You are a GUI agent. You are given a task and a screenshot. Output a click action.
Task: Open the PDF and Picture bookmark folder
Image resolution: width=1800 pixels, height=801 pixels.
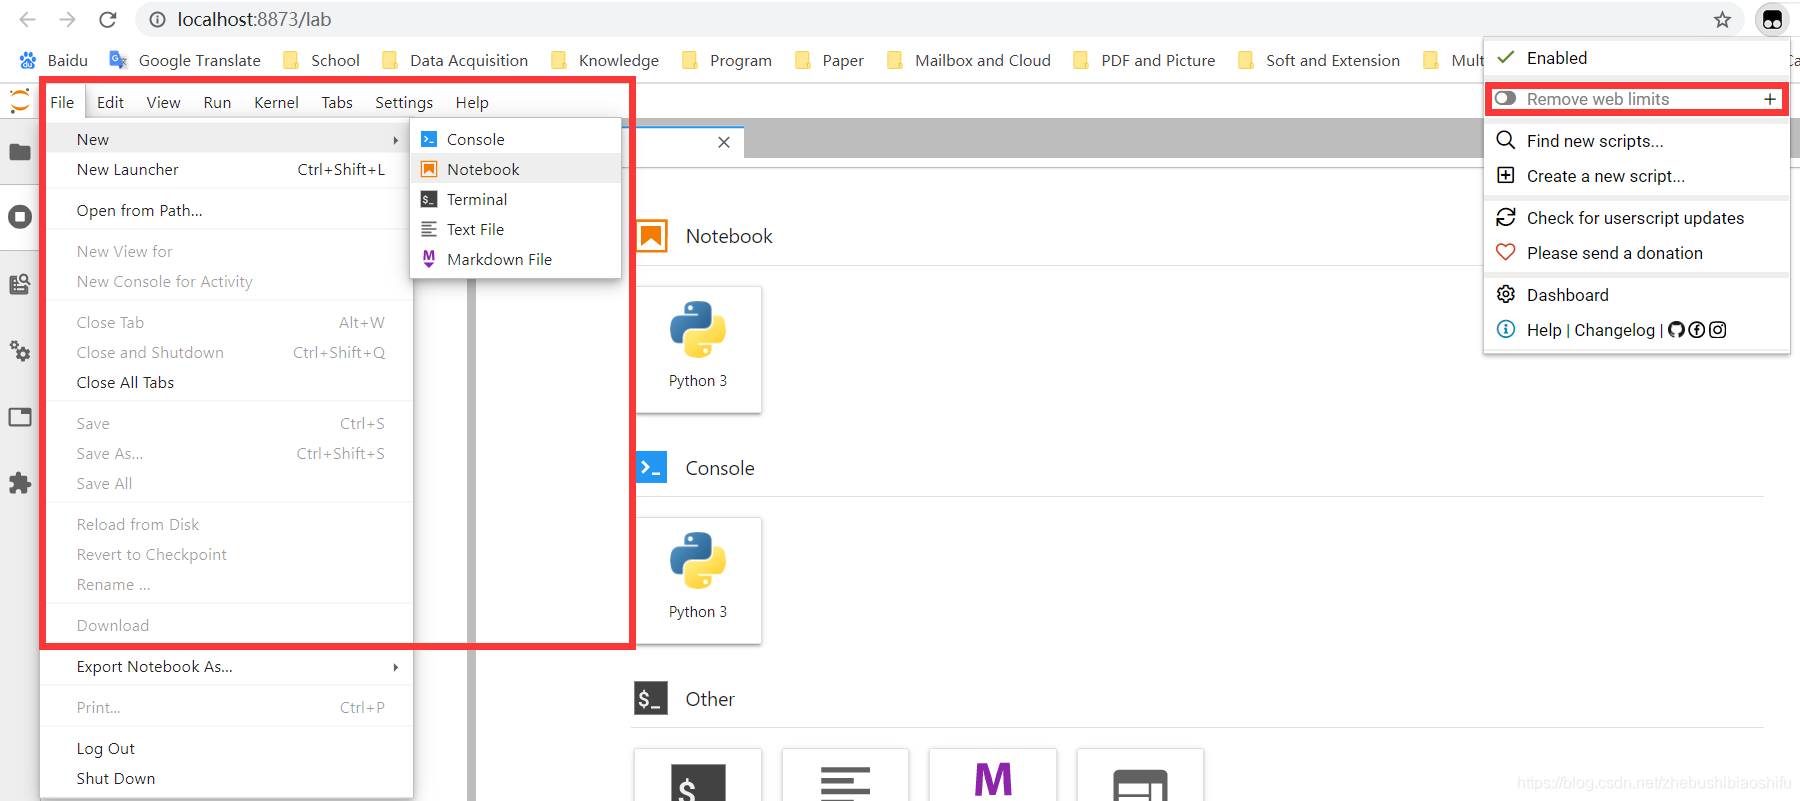coord(1144,60)
